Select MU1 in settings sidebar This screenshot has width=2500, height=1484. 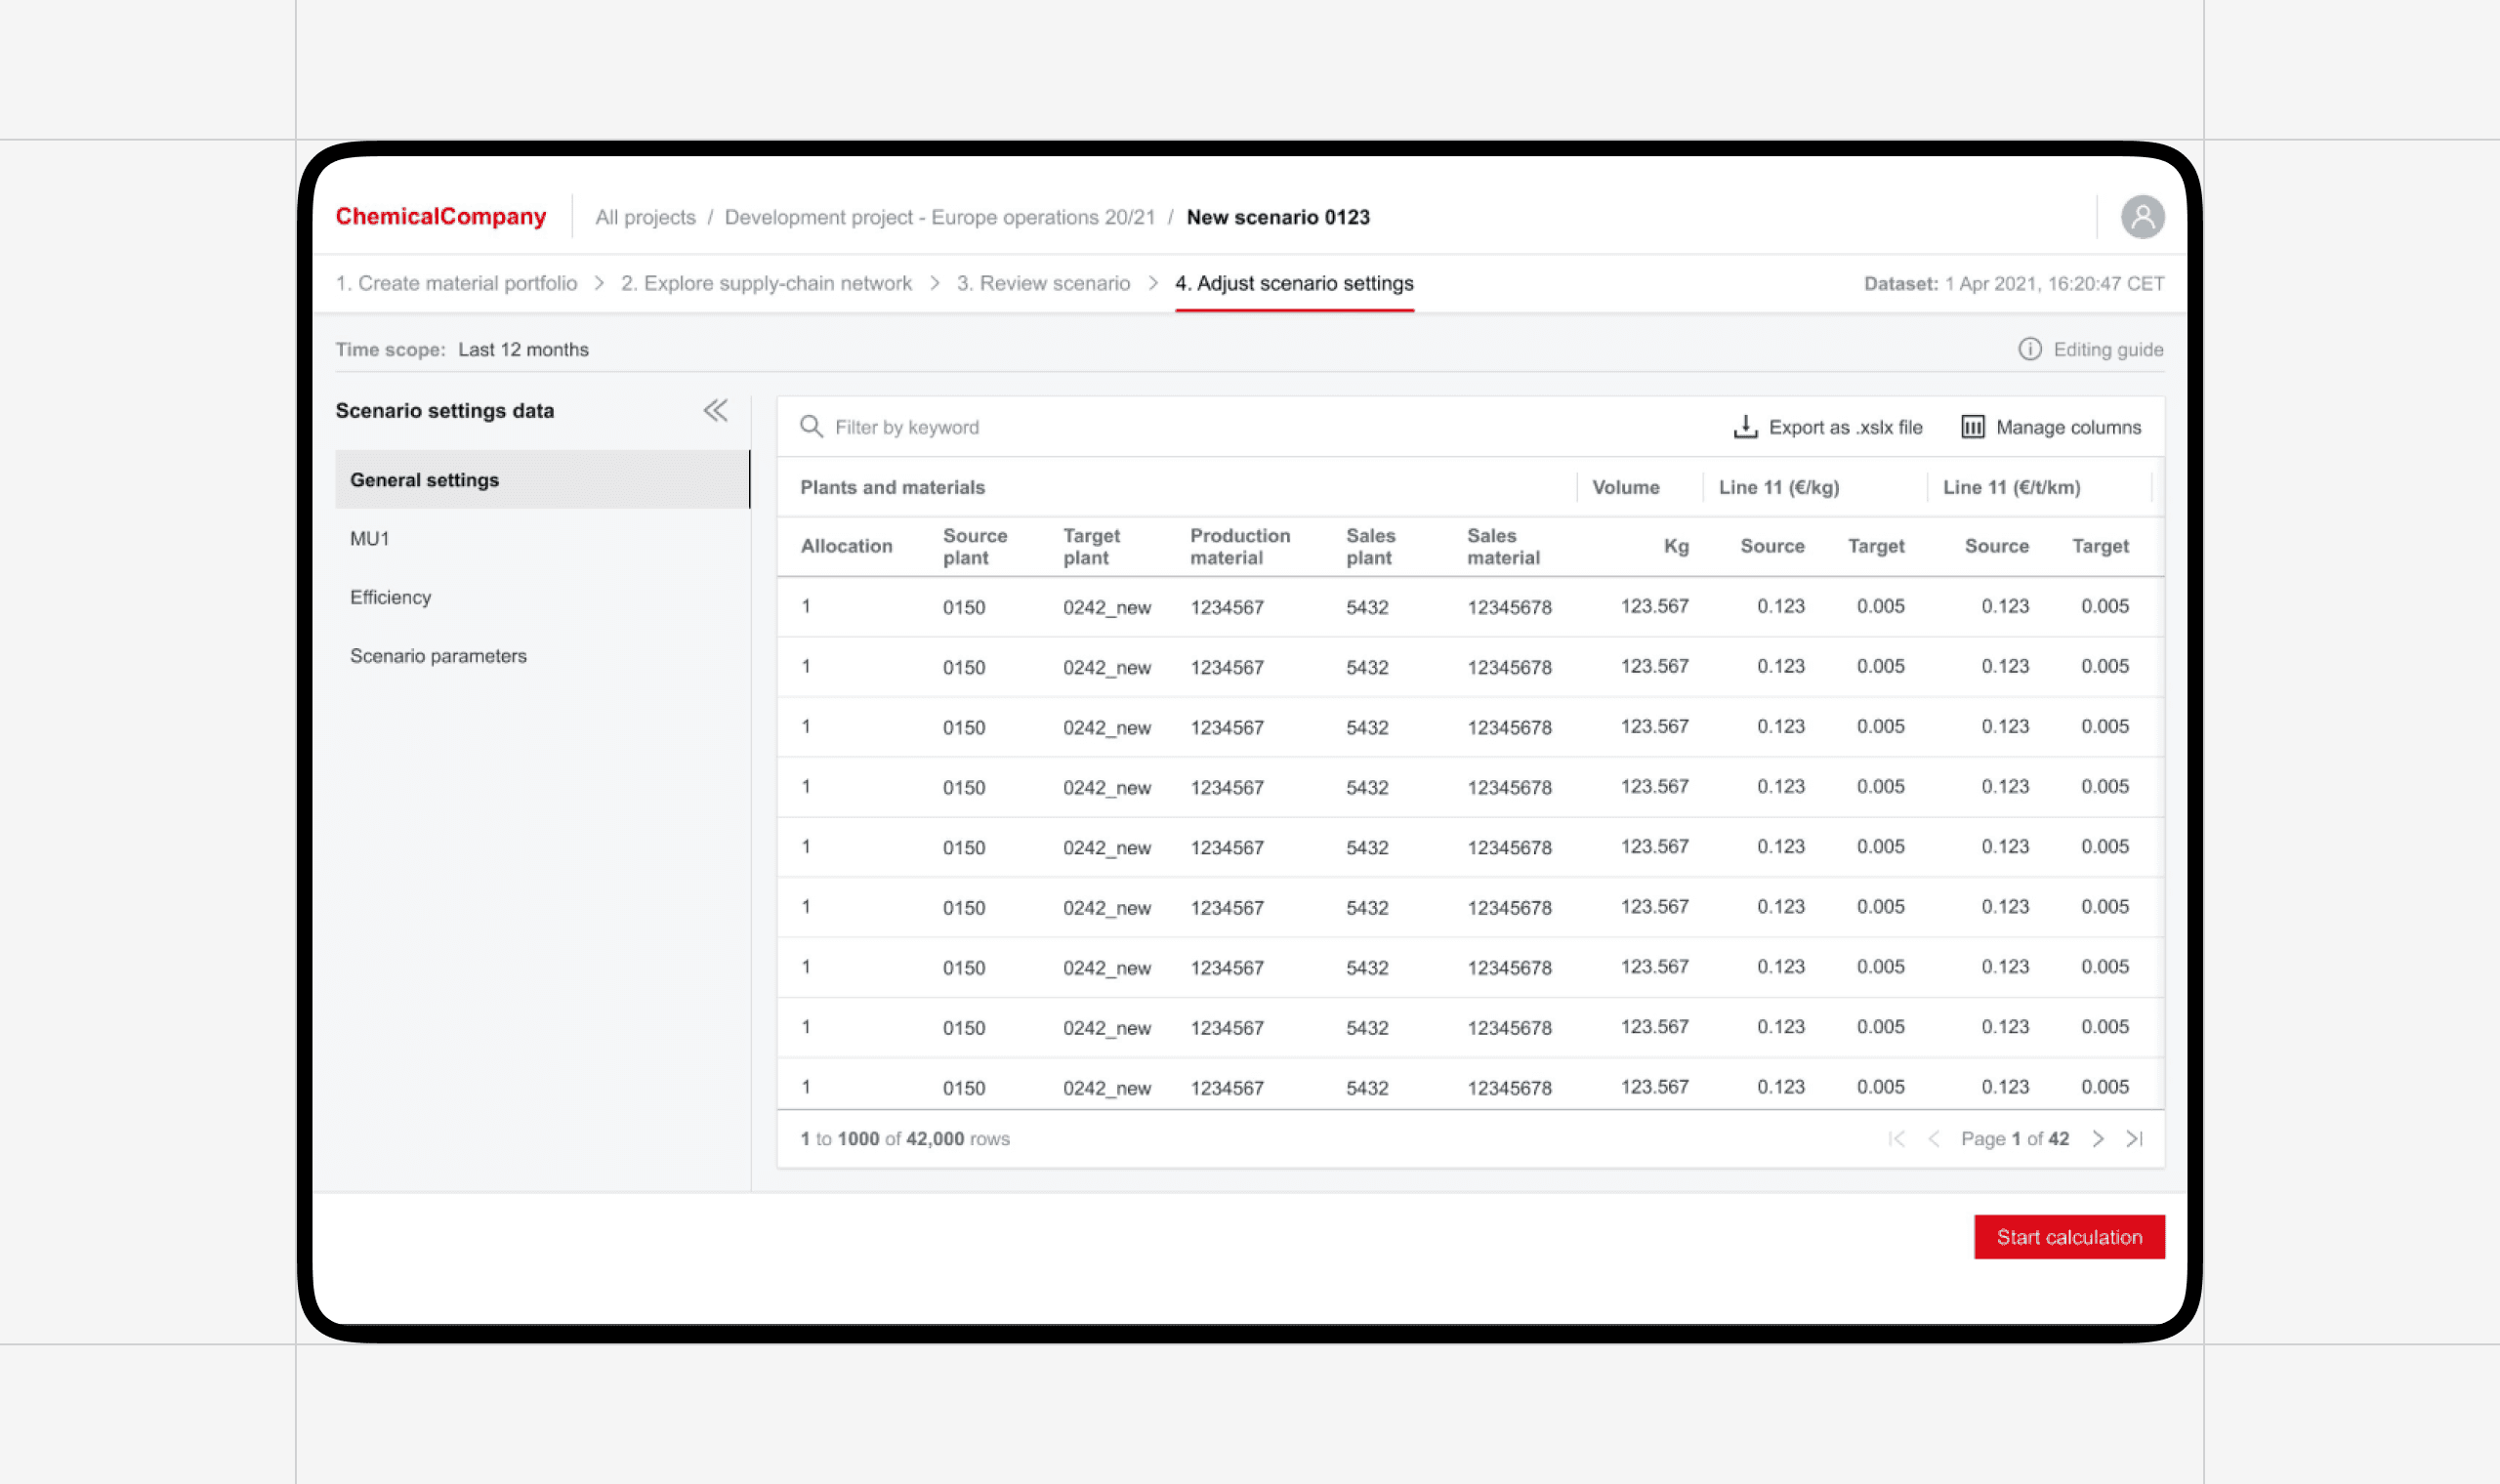[370, 538]
